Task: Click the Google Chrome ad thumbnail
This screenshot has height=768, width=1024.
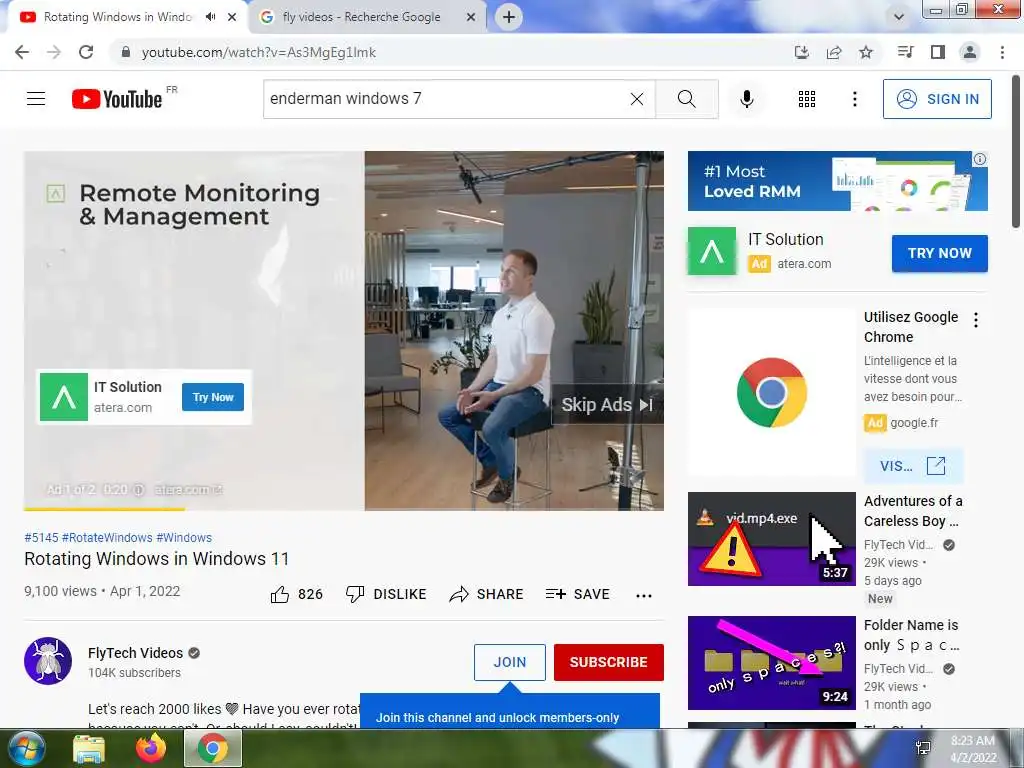Action: pyautogui.click(x=772, y=392)
